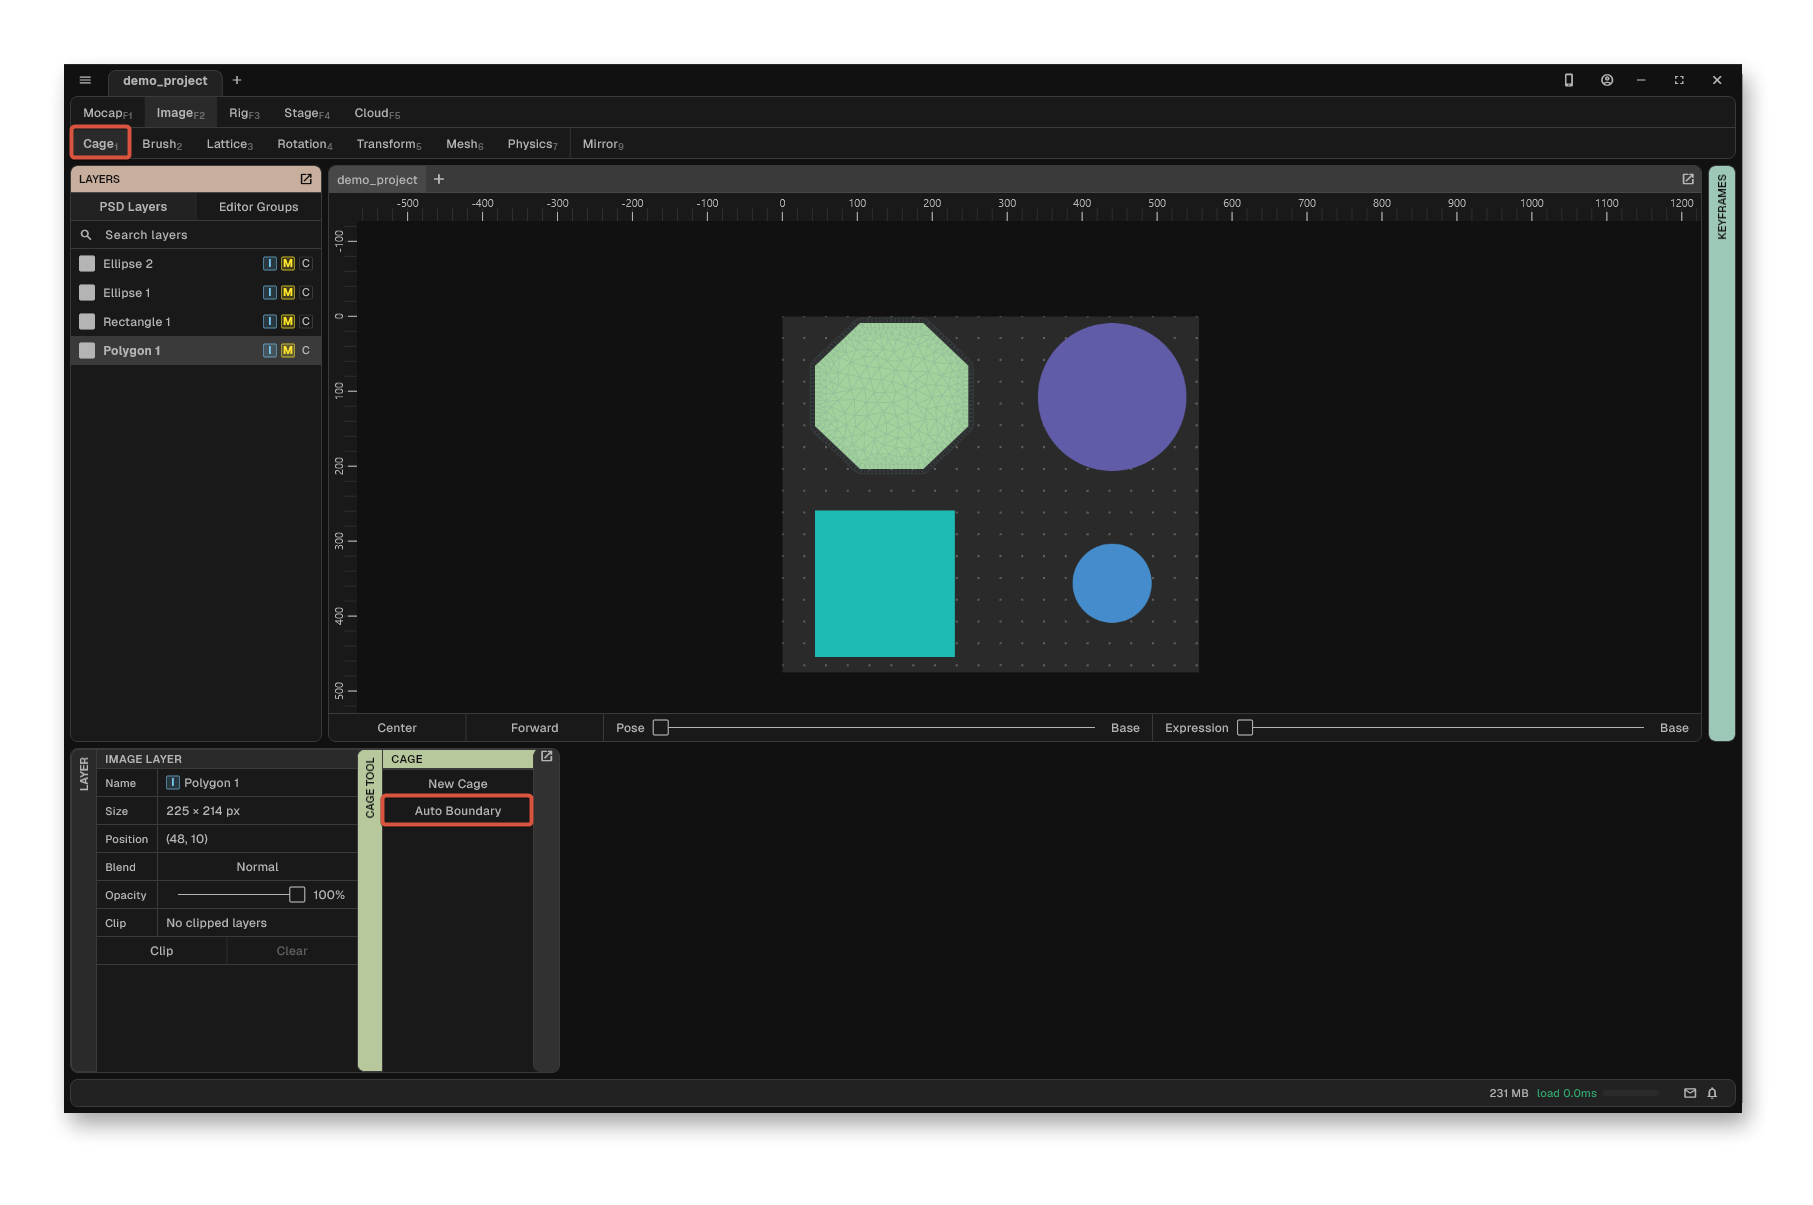The height and width of the screenshot is (1205, 1813).
Task: Click the Opacity slider handle
Action: coord(297,895)
